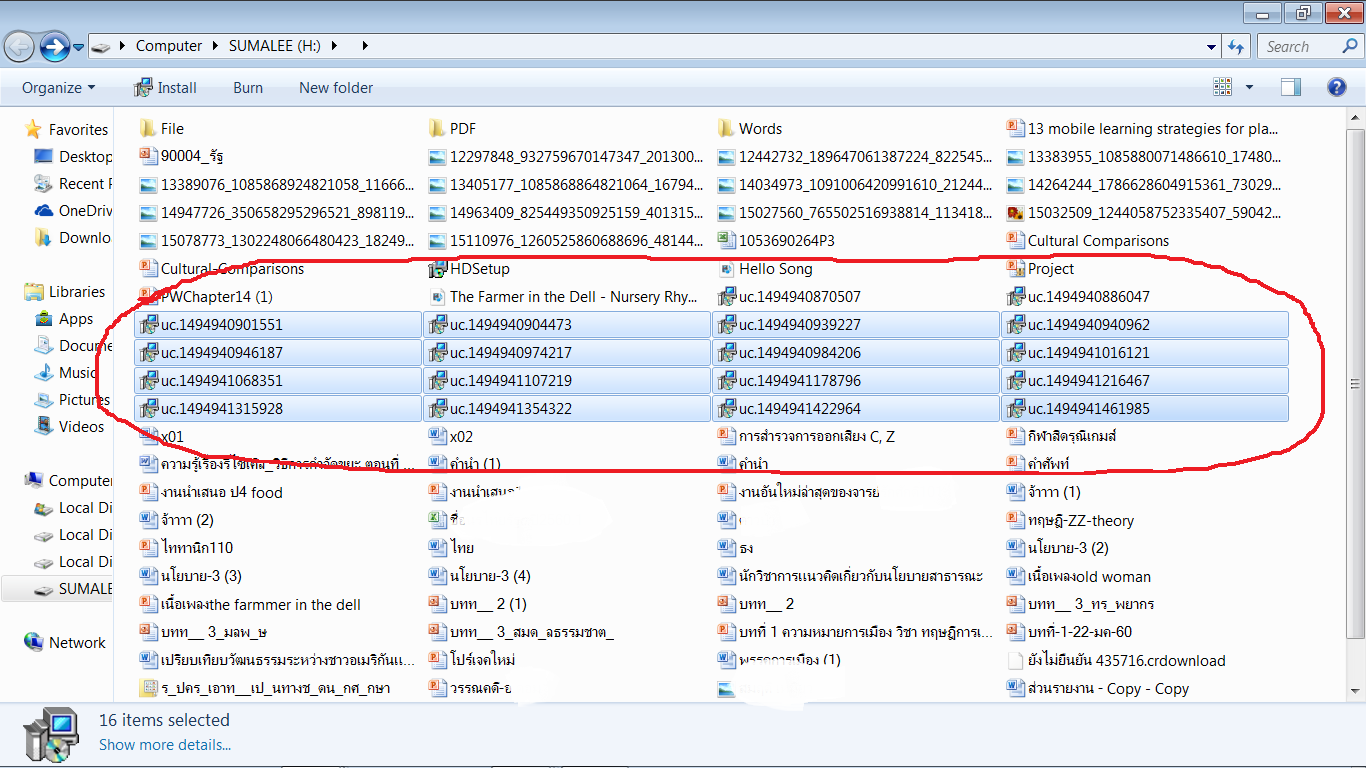Open the Help question mark icon
1366x768 pixels.
click(x=1337, y=88)
